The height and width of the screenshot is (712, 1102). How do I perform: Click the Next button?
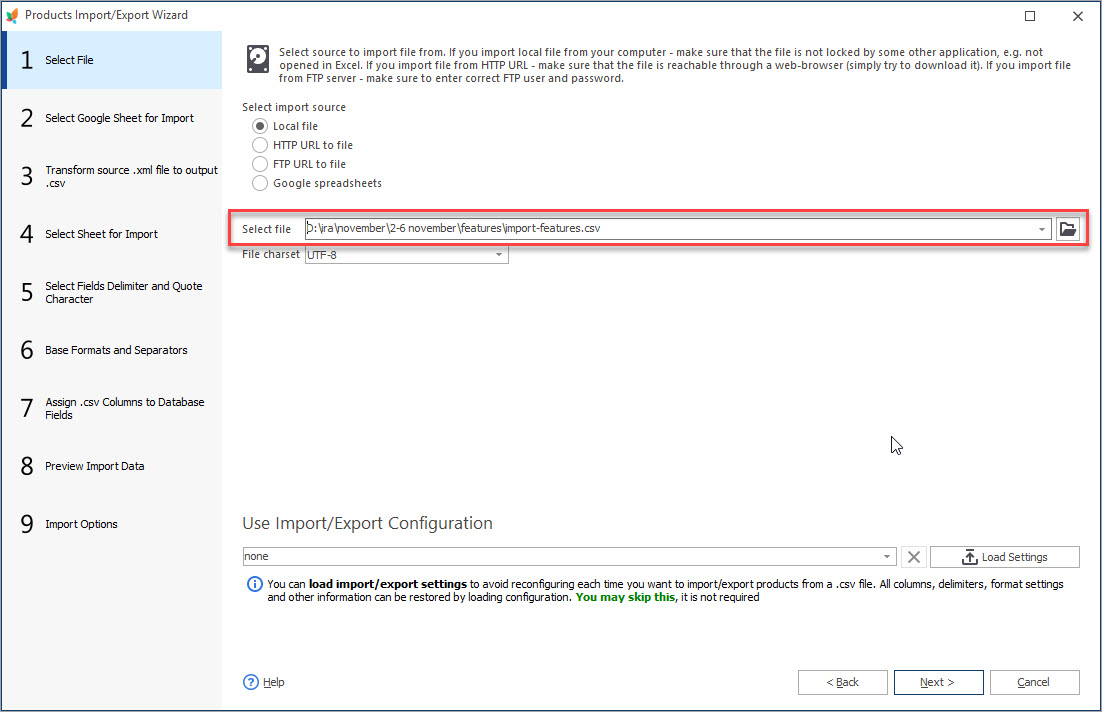[x=938, y=682]
